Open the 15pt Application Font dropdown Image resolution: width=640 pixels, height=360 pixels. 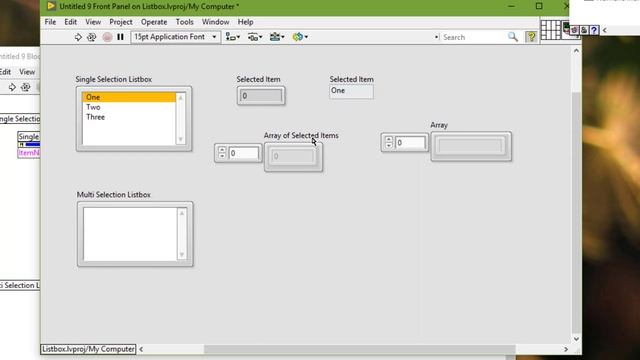coord(176,37)
